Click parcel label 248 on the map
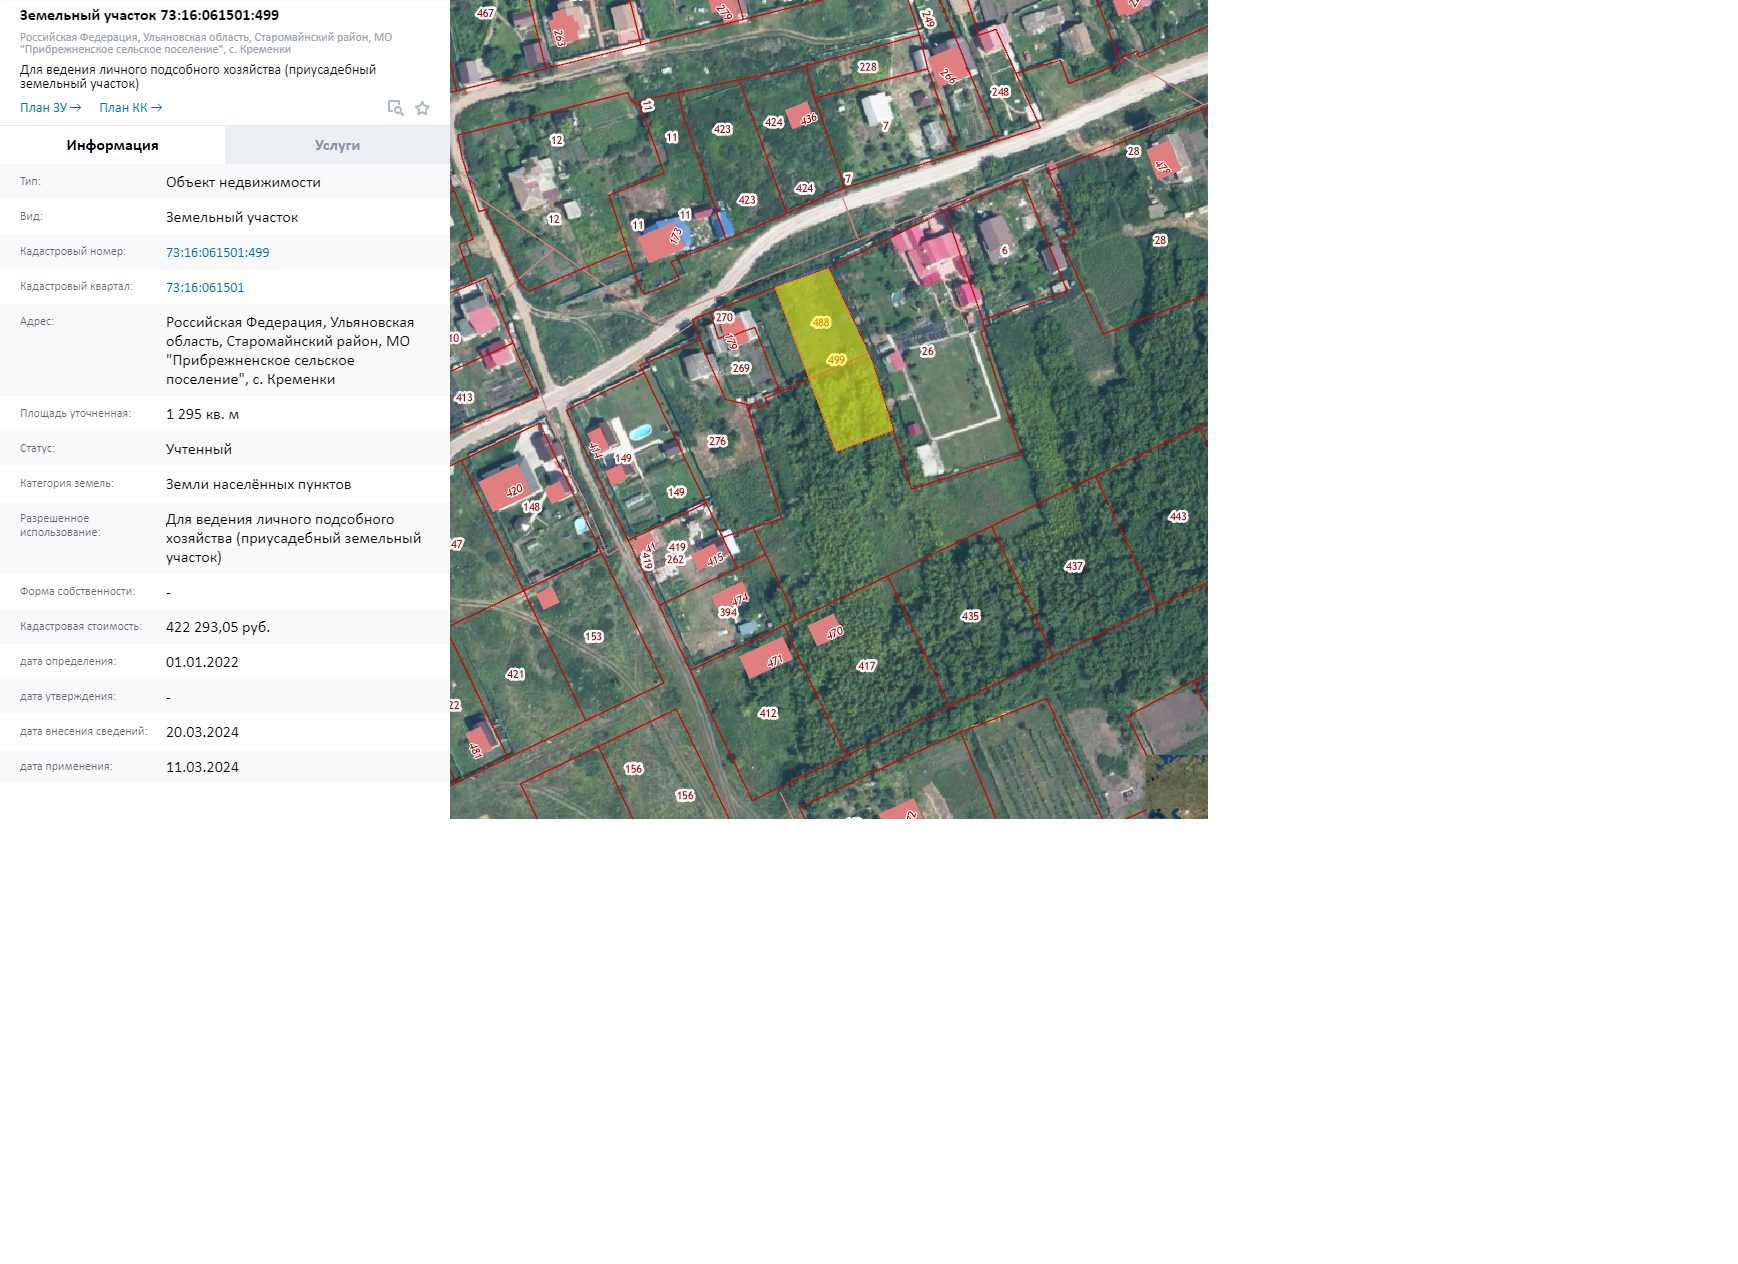This screenshot has width=1738, height=1264. (1000, 91)
